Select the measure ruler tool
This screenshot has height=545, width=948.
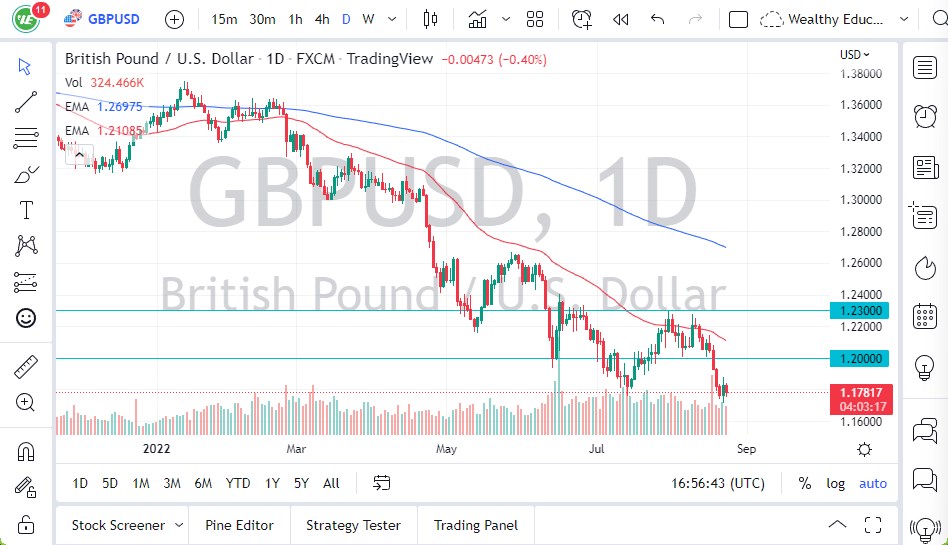coord(26,367)
